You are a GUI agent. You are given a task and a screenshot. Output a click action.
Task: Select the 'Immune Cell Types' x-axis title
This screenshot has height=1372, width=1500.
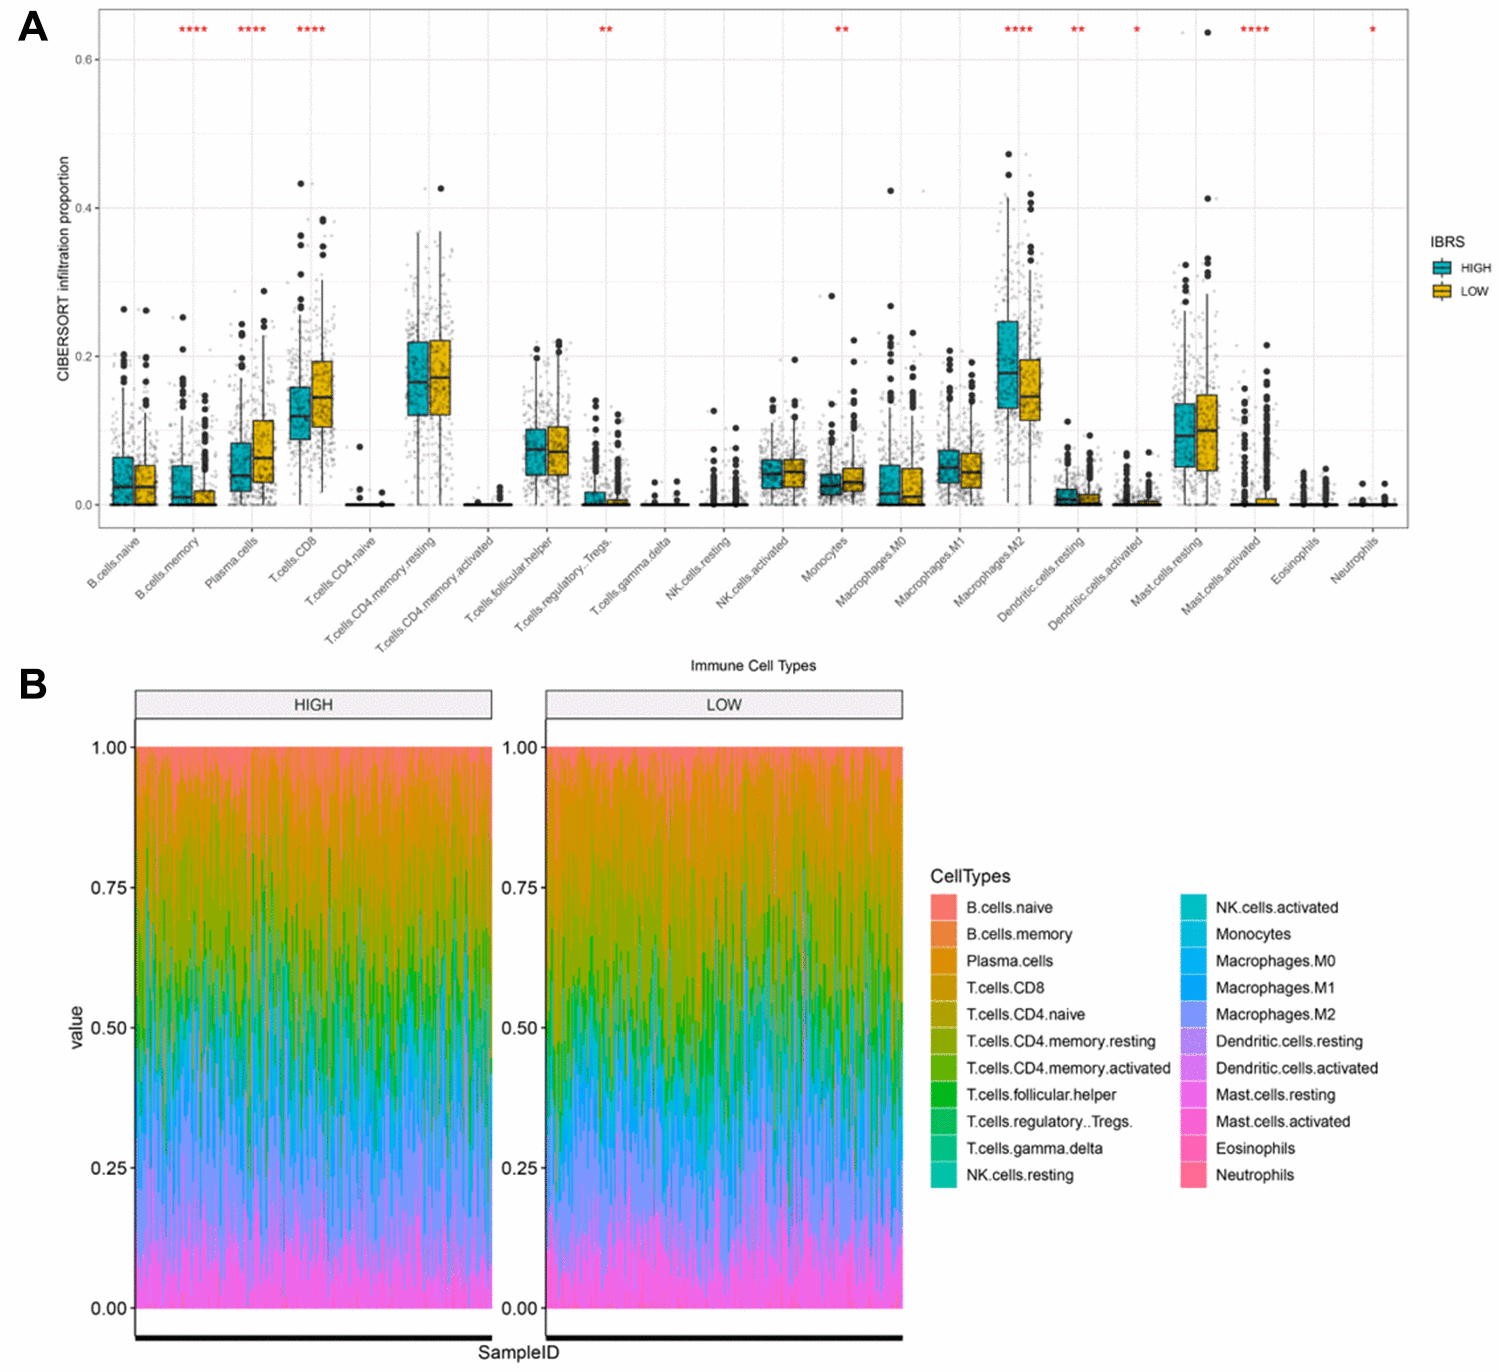pos(753,665)
